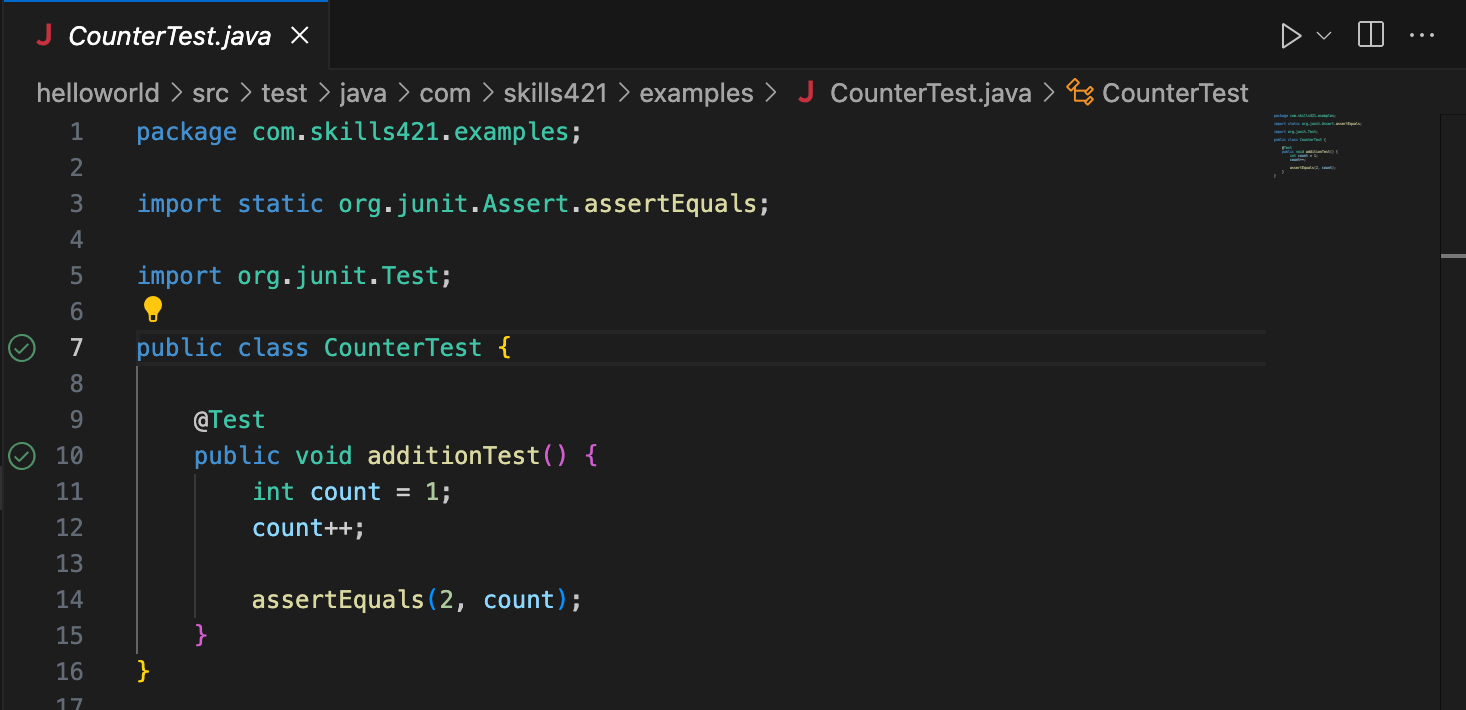Image resolution: width=1466 pixels, height=710 pixels.
Task: Click the Java file icon in the tab
Action: pos(44,36)
